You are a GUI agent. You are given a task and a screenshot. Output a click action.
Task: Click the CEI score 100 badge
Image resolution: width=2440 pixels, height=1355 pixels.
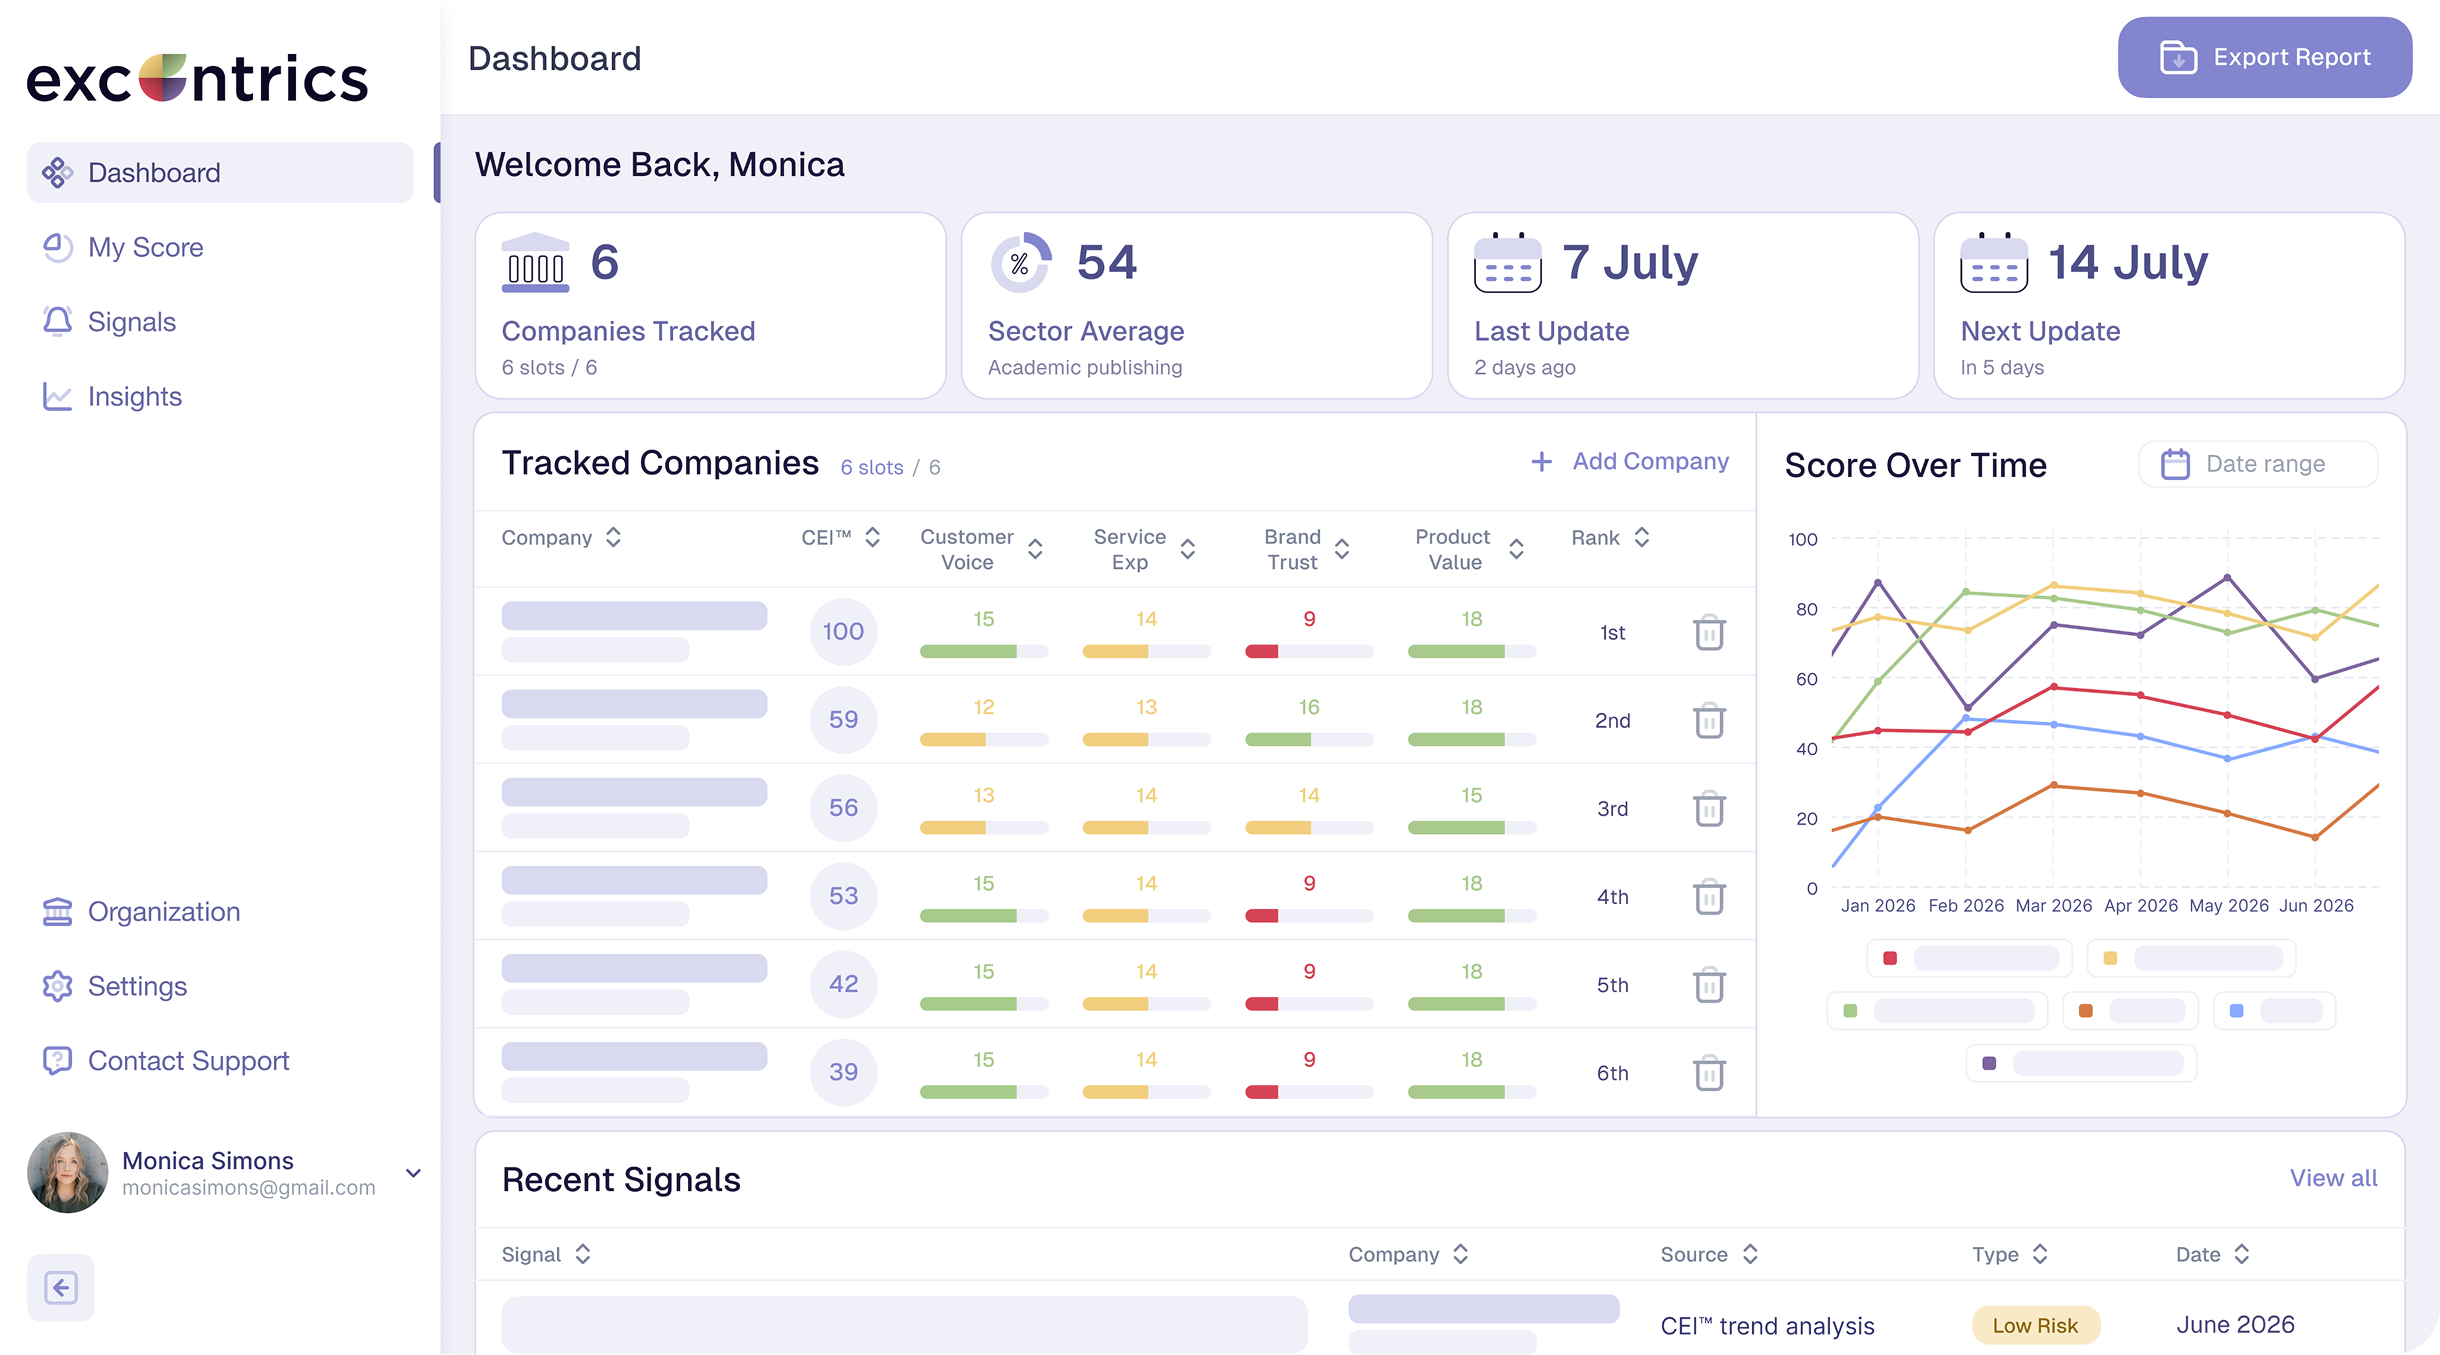click(843, 632)
